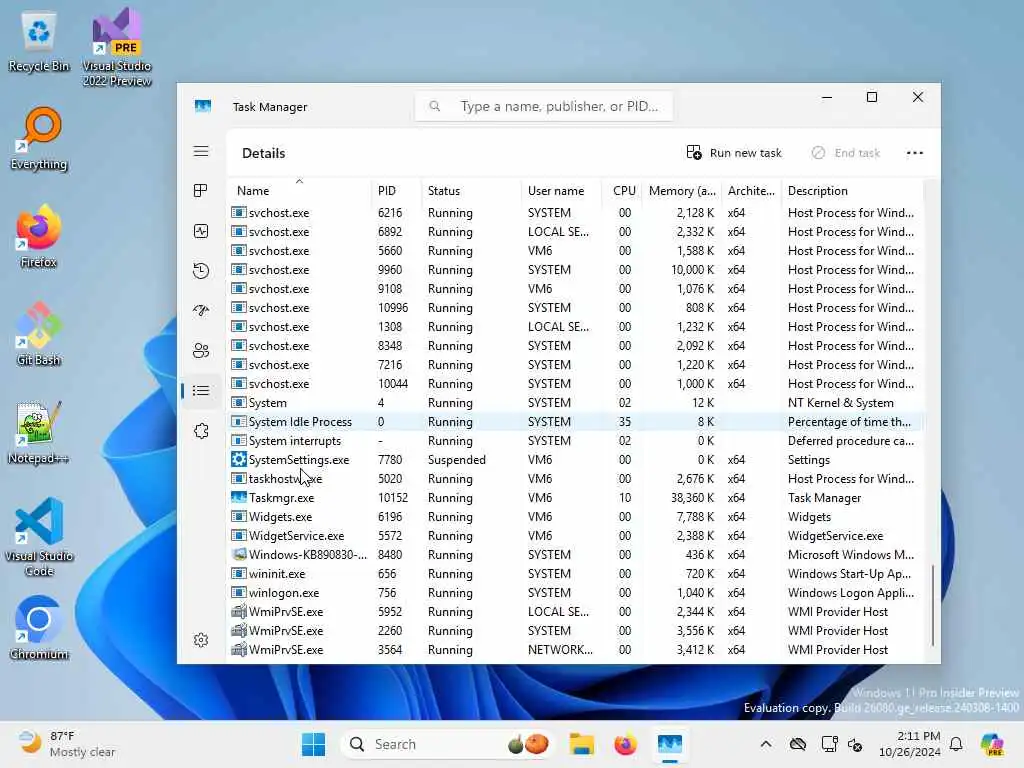Open the Services page puzzle icon

pyautogui.click(x=201, y=431)
